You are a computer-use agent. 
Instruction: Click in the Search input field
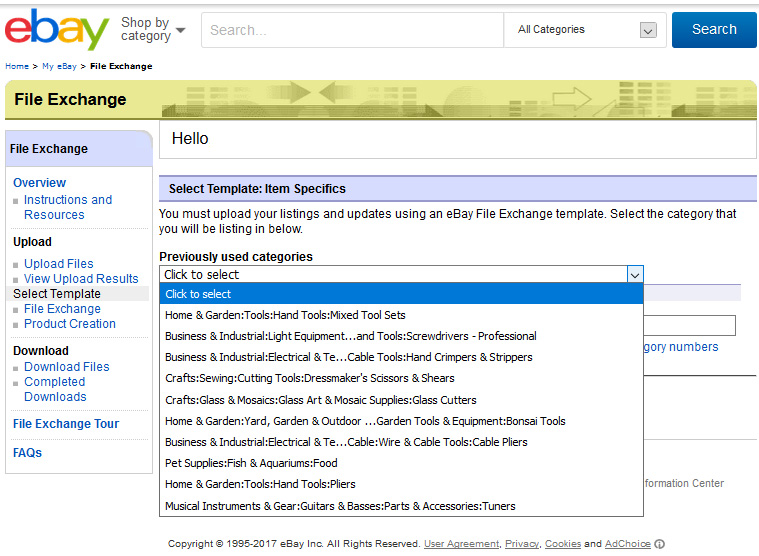(x=352, y=30)
